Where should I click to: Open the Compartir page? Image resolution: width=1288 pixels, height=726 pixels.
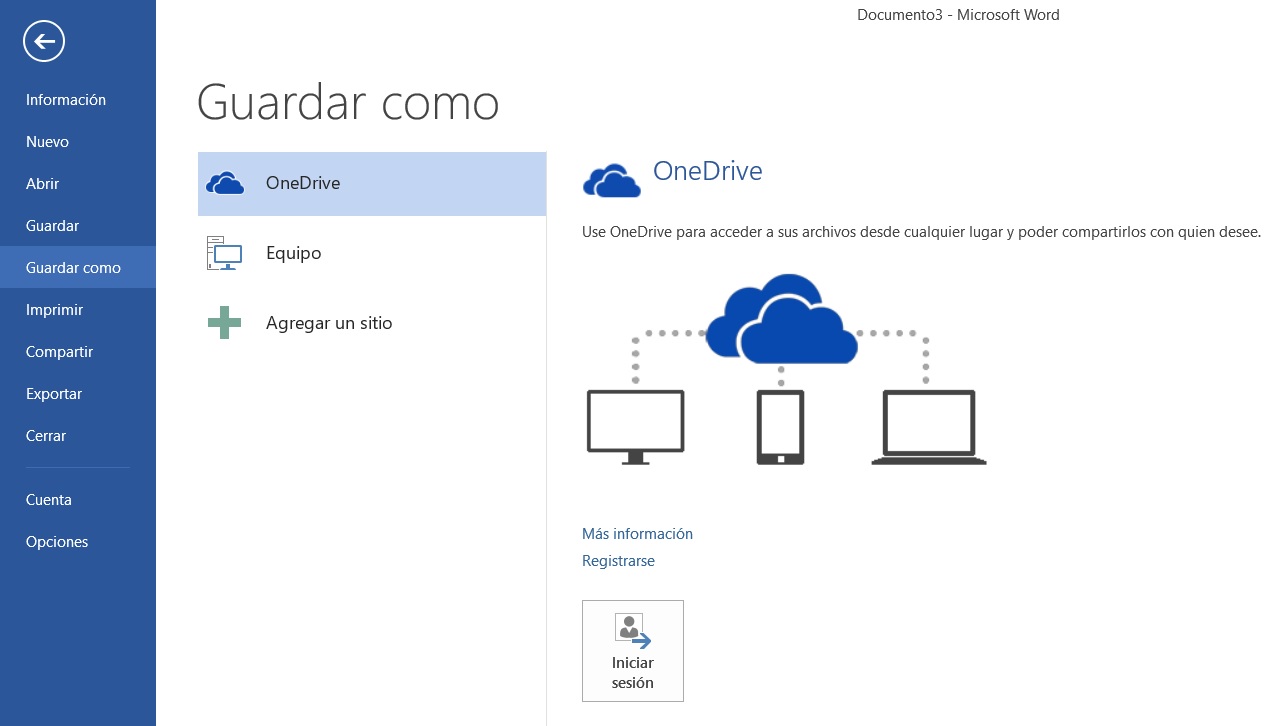point(78,352)
